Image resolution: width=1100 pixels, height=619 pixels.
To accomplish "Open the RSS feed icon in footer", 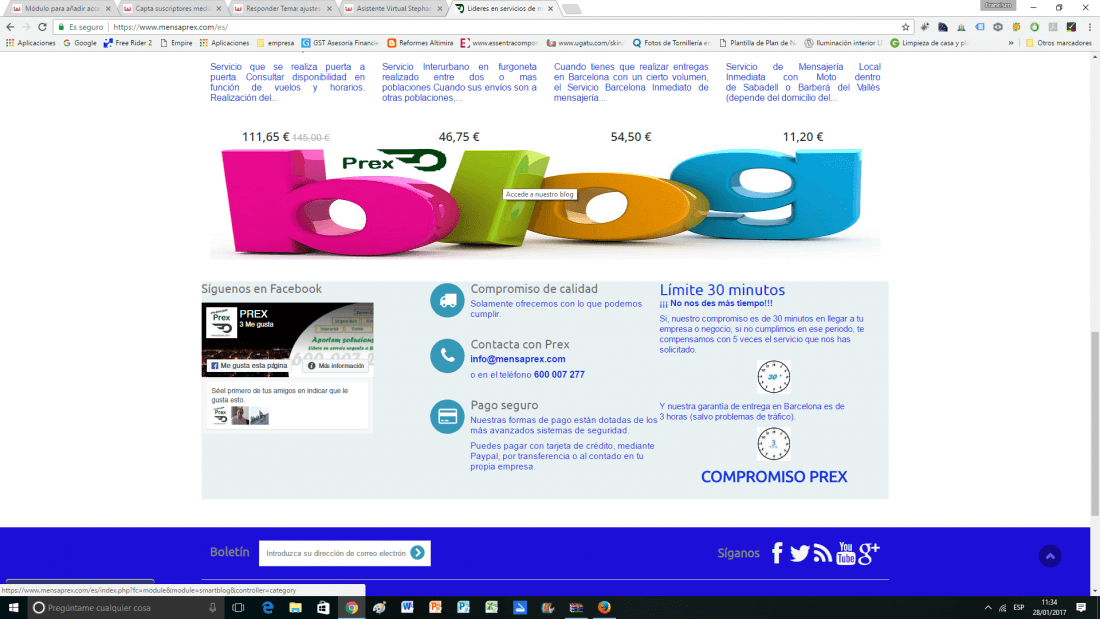I will coord(823,553).
